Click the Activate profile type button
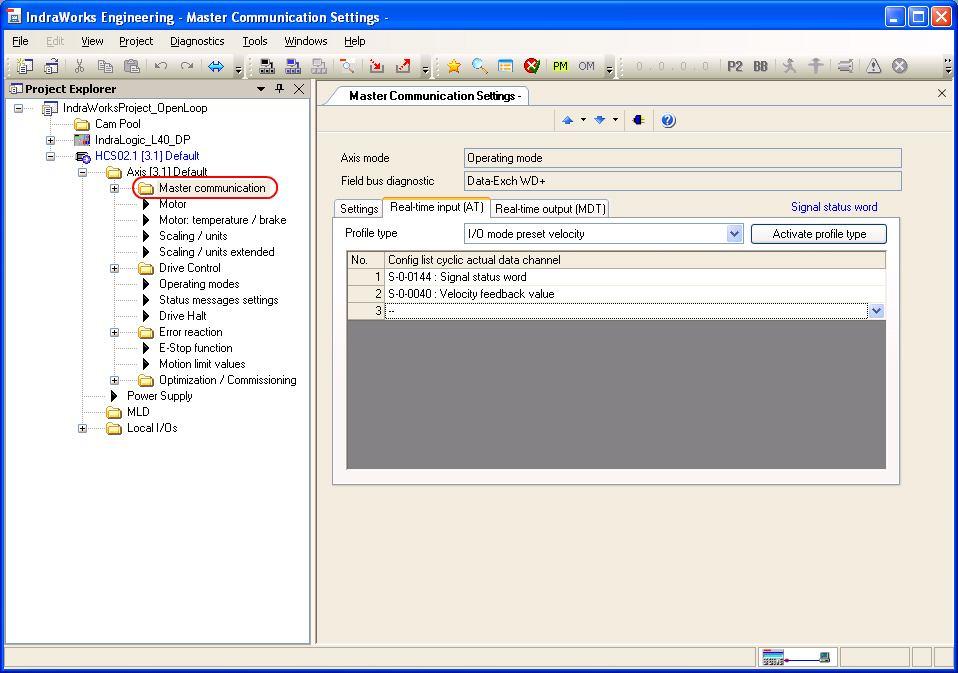 pyautogui.click(x=819, y=234)
